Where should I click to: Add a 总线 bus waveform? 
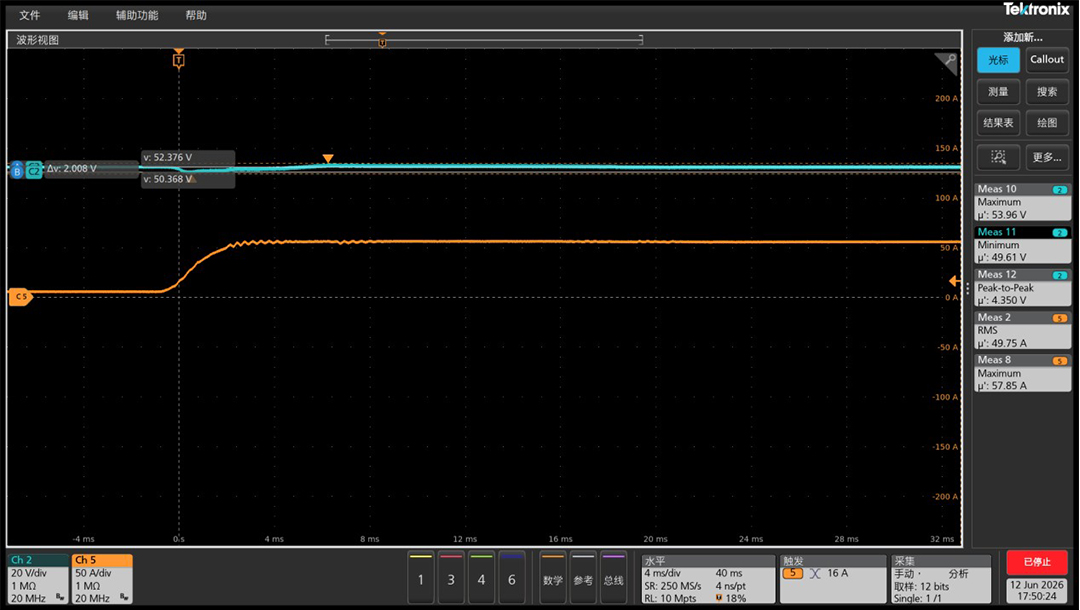coord(614,578)
